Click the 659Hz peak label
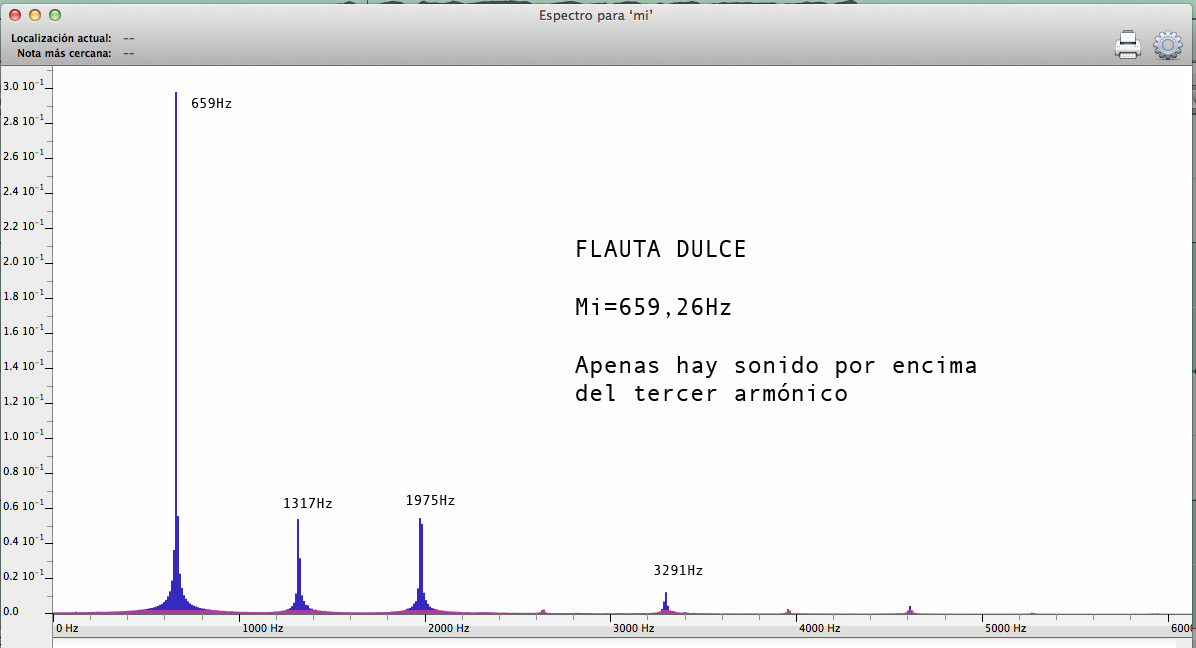 pyautogui.click(x=211, y=103)
